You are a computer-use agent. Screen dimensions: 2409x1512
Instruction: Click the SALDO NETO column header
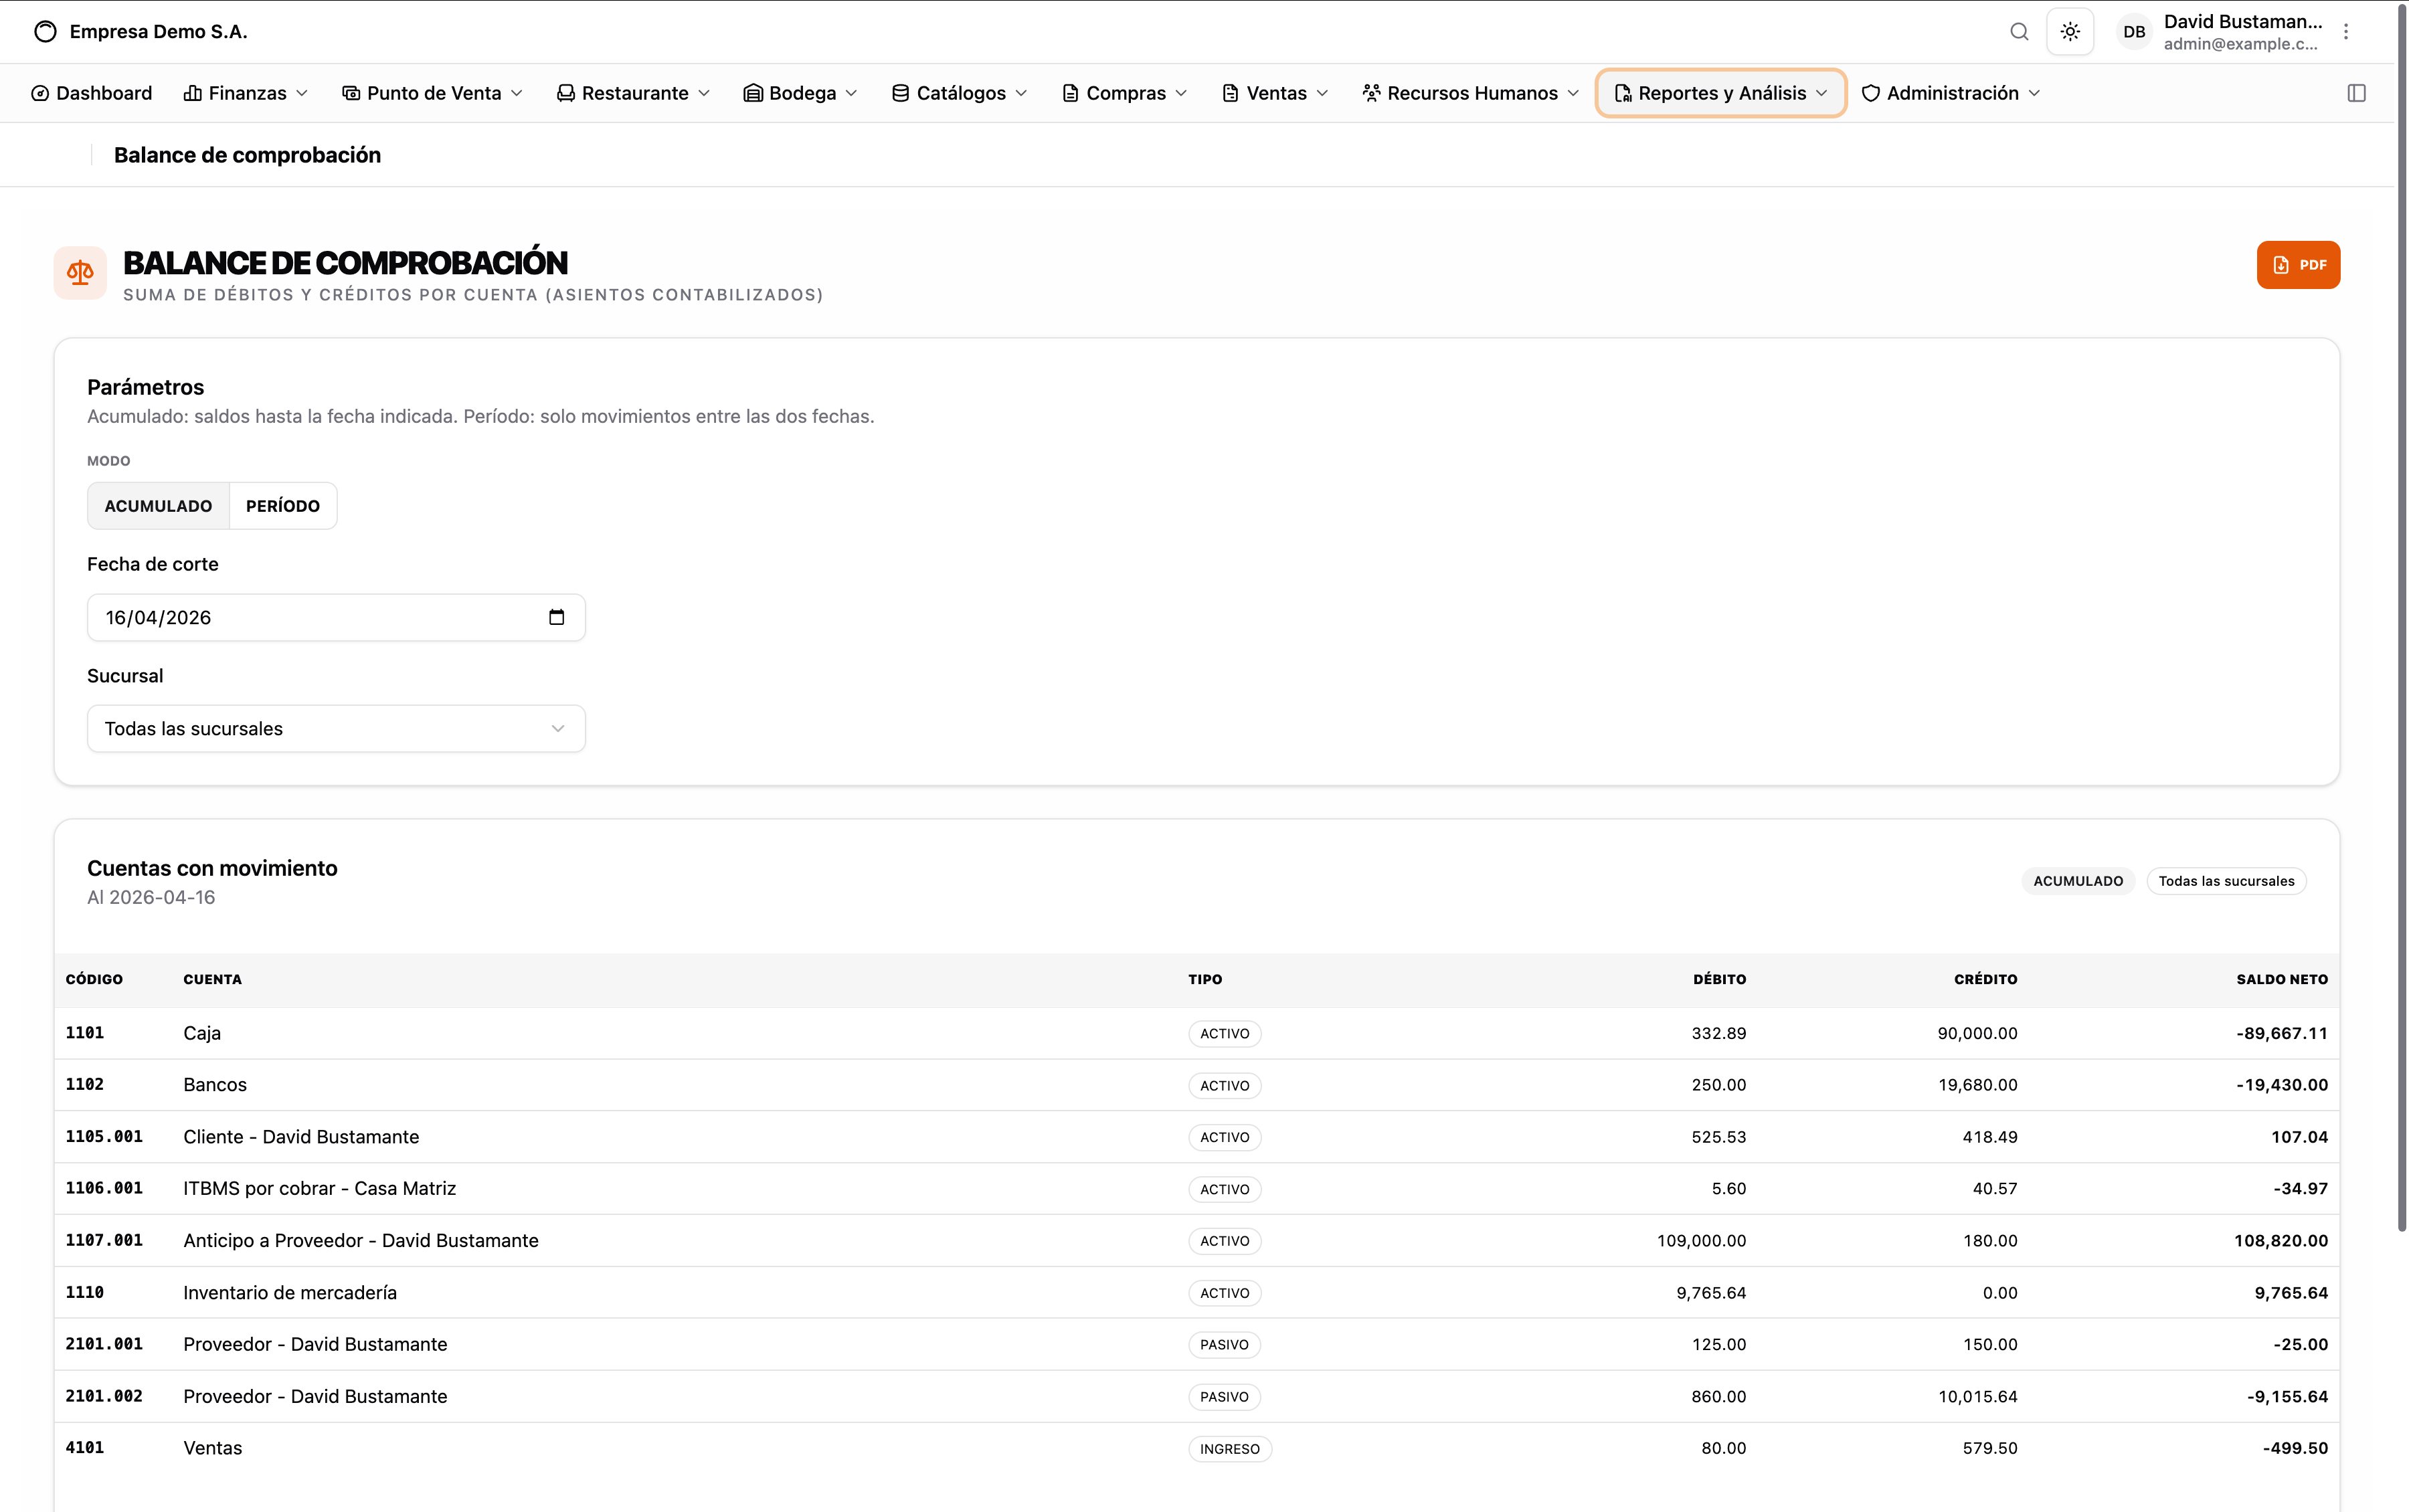point(2282,979)
